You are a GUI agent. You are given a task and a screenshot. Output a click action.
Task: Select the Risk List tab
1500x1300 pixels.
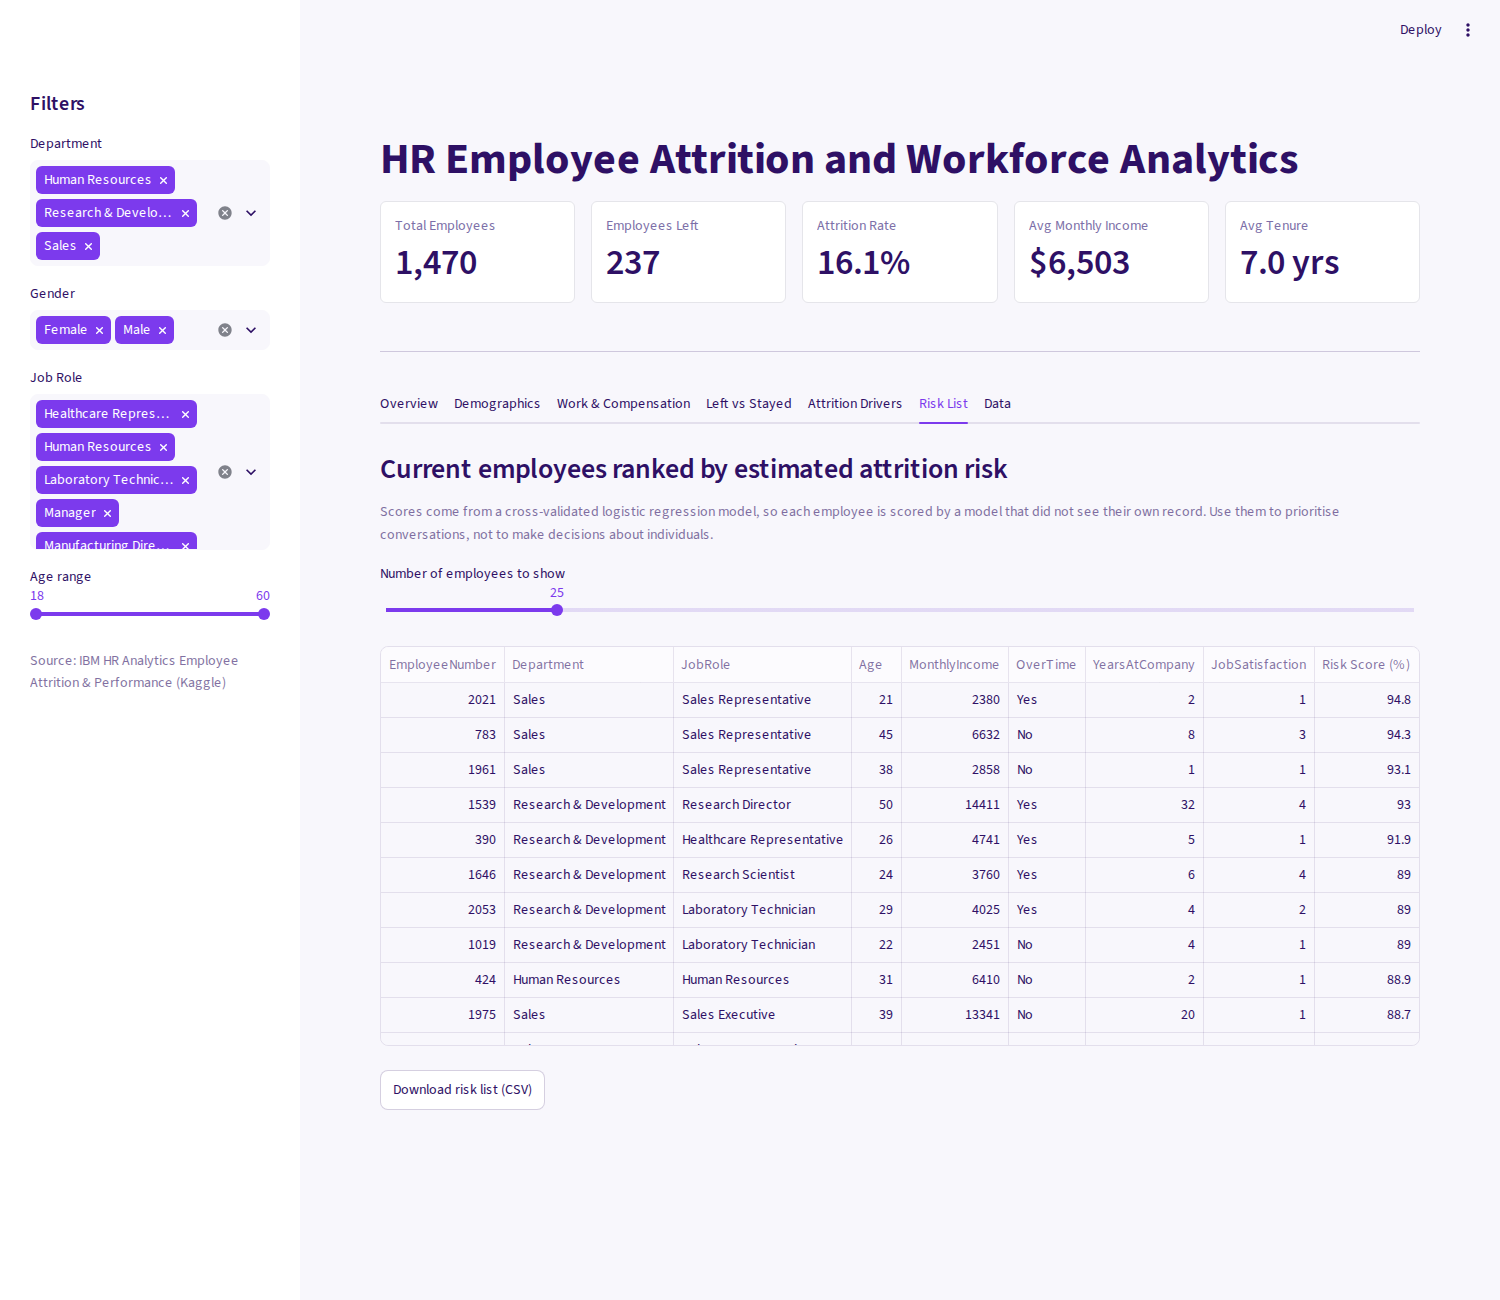943,404
